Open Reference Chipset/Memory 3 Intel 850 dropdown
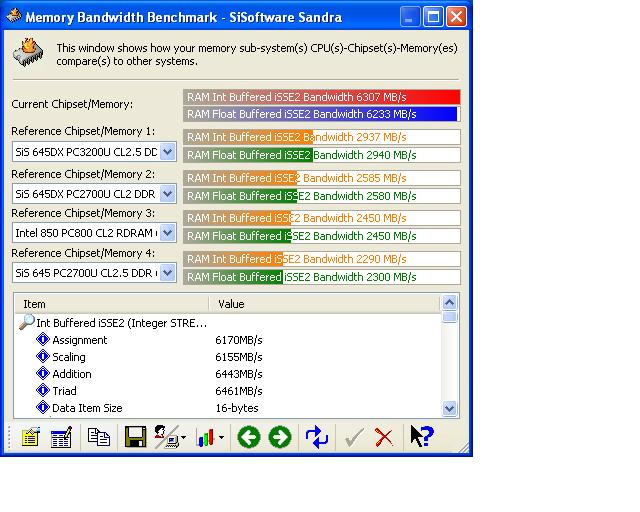The image size is (640, 512). [167, 233]
